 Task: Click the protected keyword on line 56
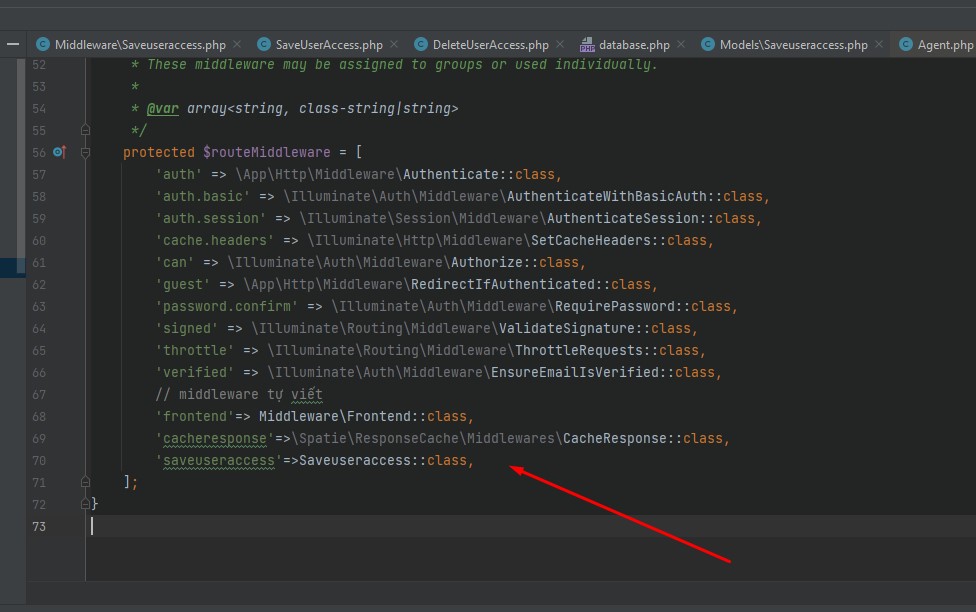(x=159, y=153)
